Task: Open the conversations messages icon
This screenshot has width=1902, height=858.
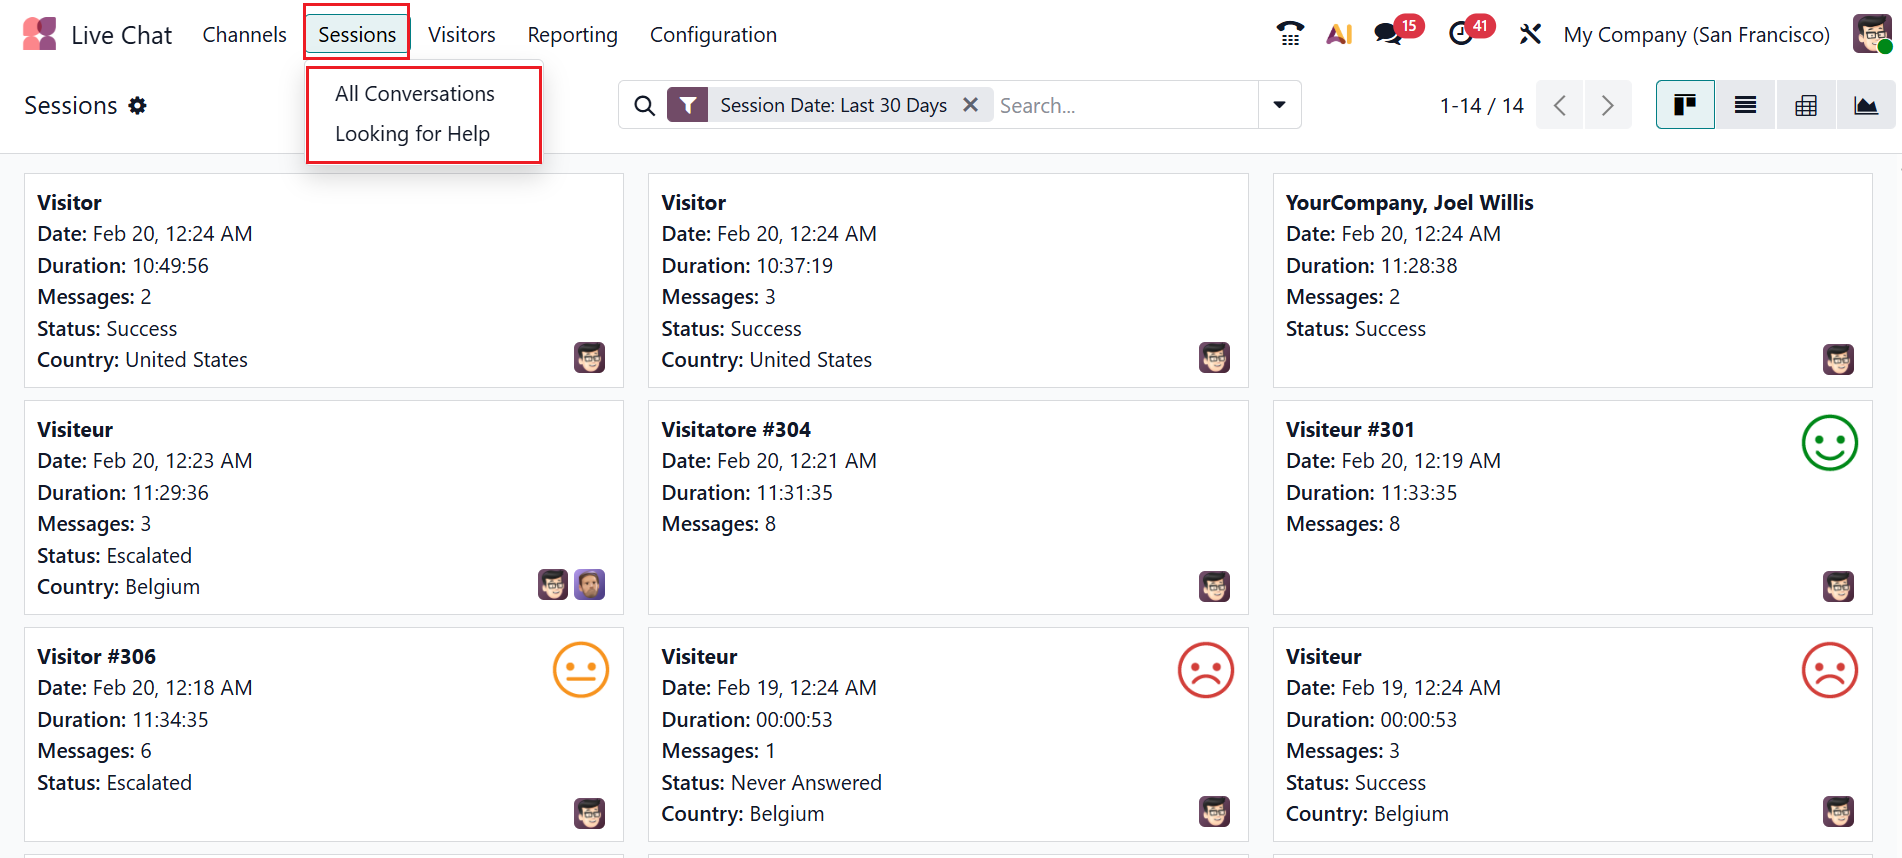Action: pyautogui.click(x=1388, y=34)
